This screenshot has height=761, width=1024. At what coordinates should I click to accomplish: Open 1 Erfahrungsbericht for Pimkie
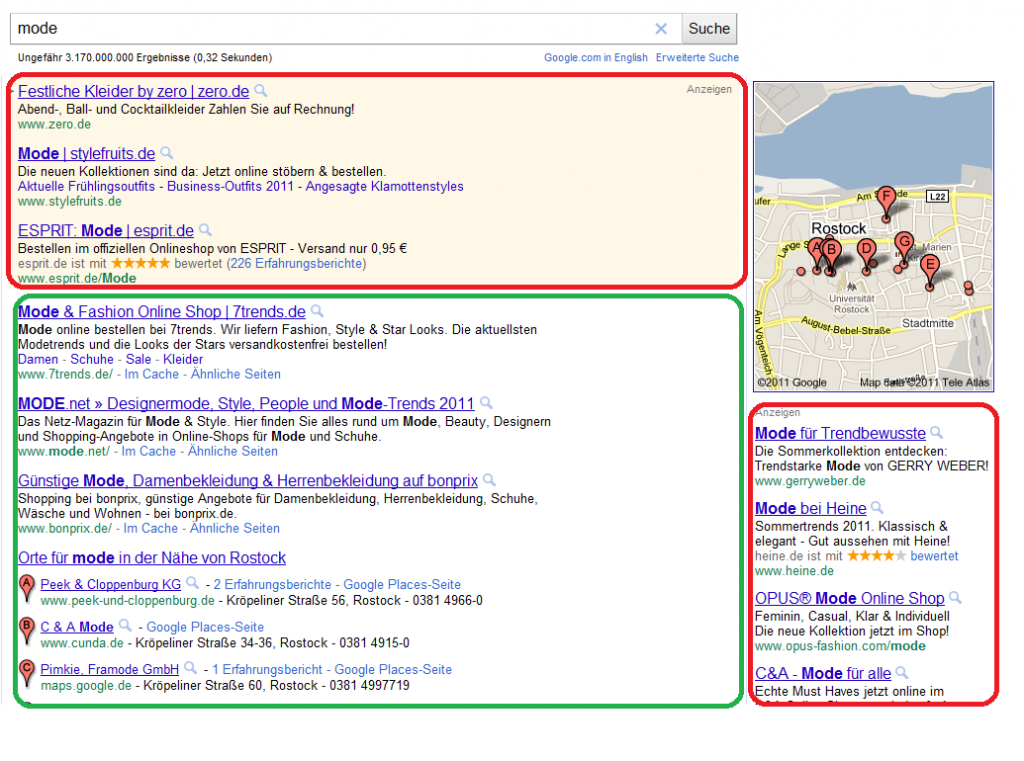(267, 670)
